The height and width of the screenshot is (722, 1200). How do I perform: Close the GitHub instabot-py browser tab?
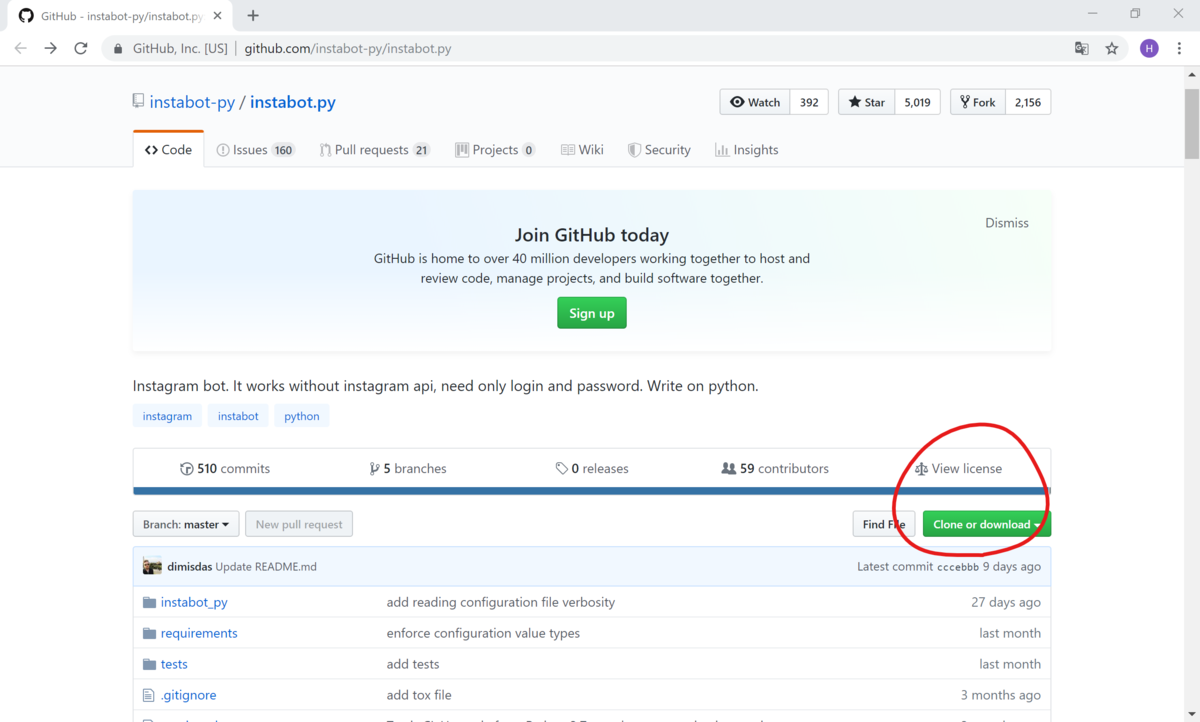[x=218, y=16]
